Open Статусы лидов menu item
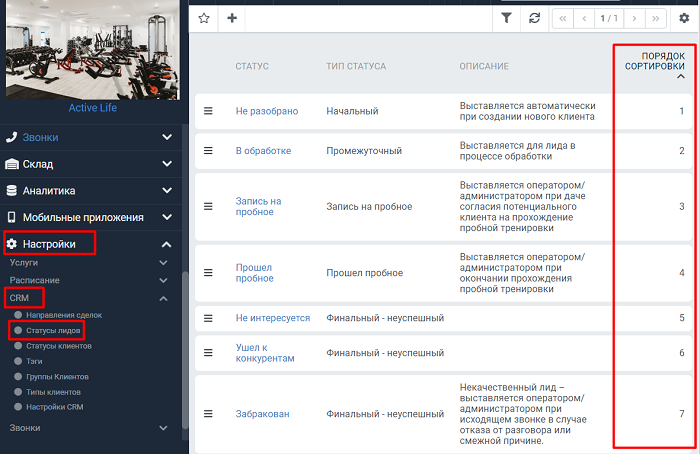 [53, 330]
